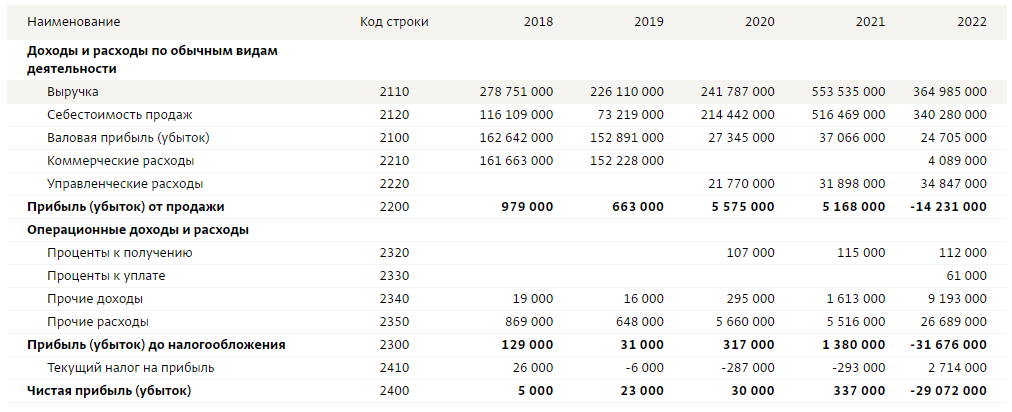The image size is (1012, 412).
Task: Click the Текущий налог на прибыль label
Action: (x=130, y=368)
